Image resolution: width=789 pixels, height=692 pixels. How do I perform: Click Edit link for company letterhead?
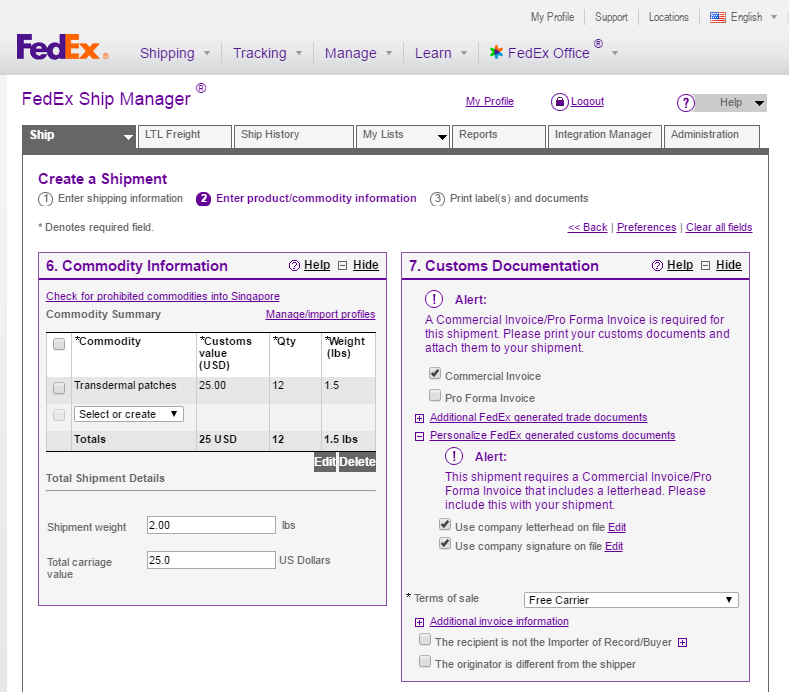(617, 527)
